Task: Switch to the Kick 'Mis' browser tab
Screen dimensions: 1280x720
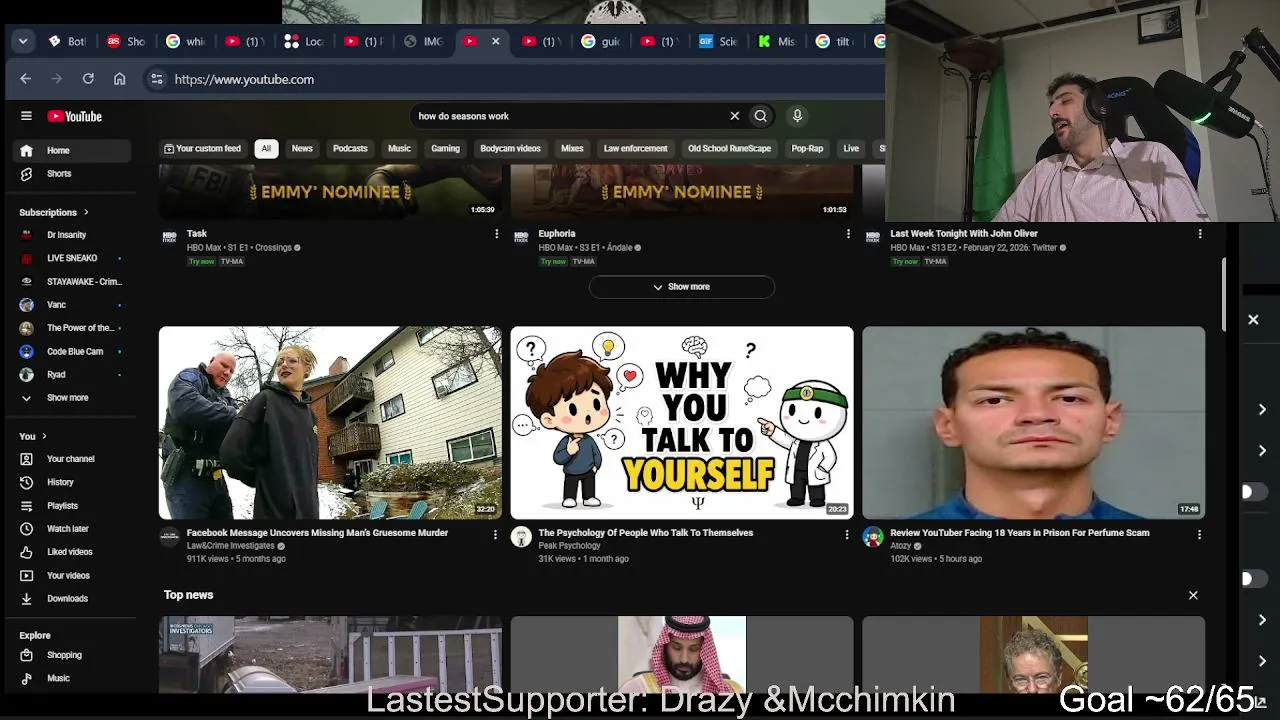Action: (776, 41)
